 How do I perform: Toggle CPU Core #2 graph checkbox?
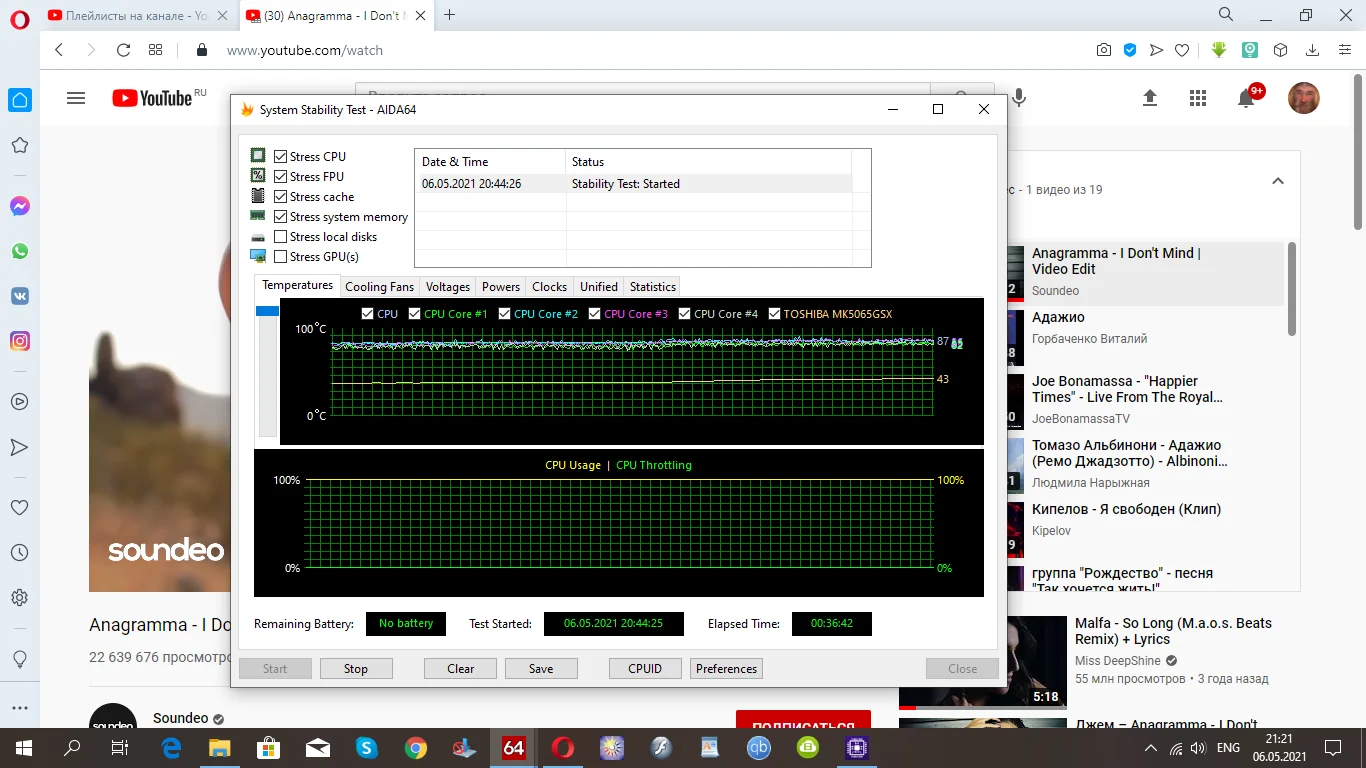pyautogui.click(x=504, y=314)
